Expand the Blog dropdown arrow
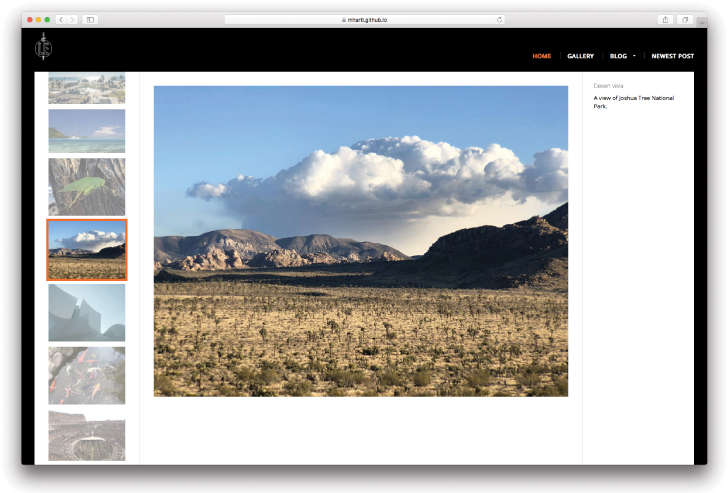The height and width of the screenshot is (493, 728). pyautogui.click(x=634, y=56)
